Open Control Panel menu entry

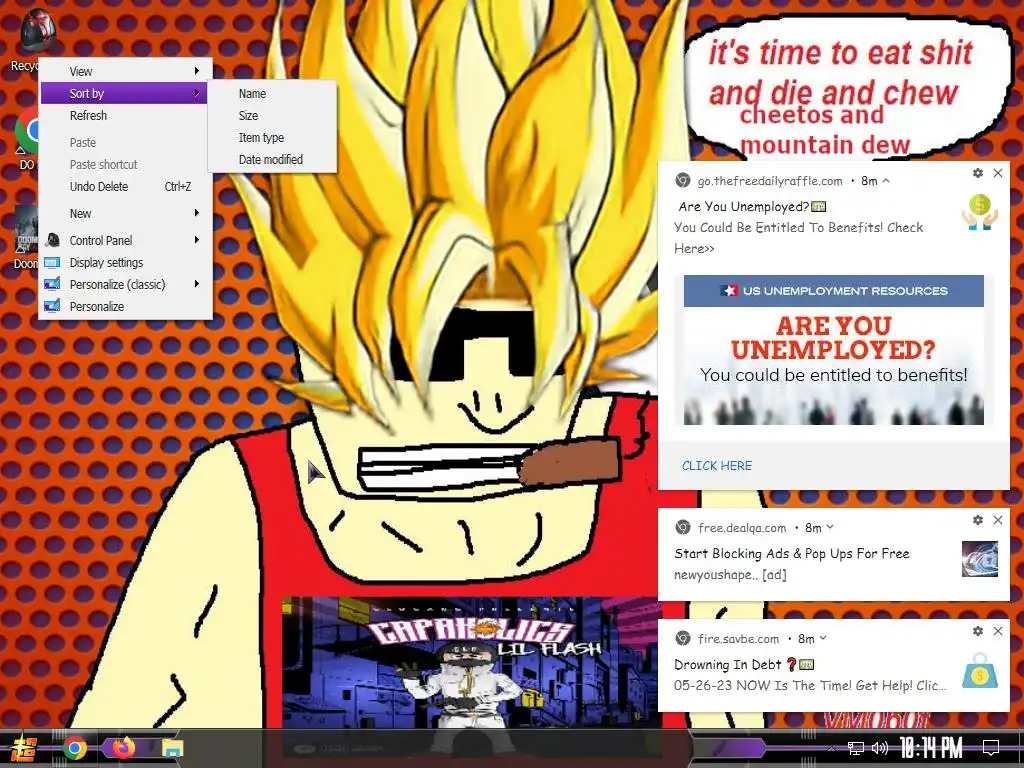[x=125, y=240]
